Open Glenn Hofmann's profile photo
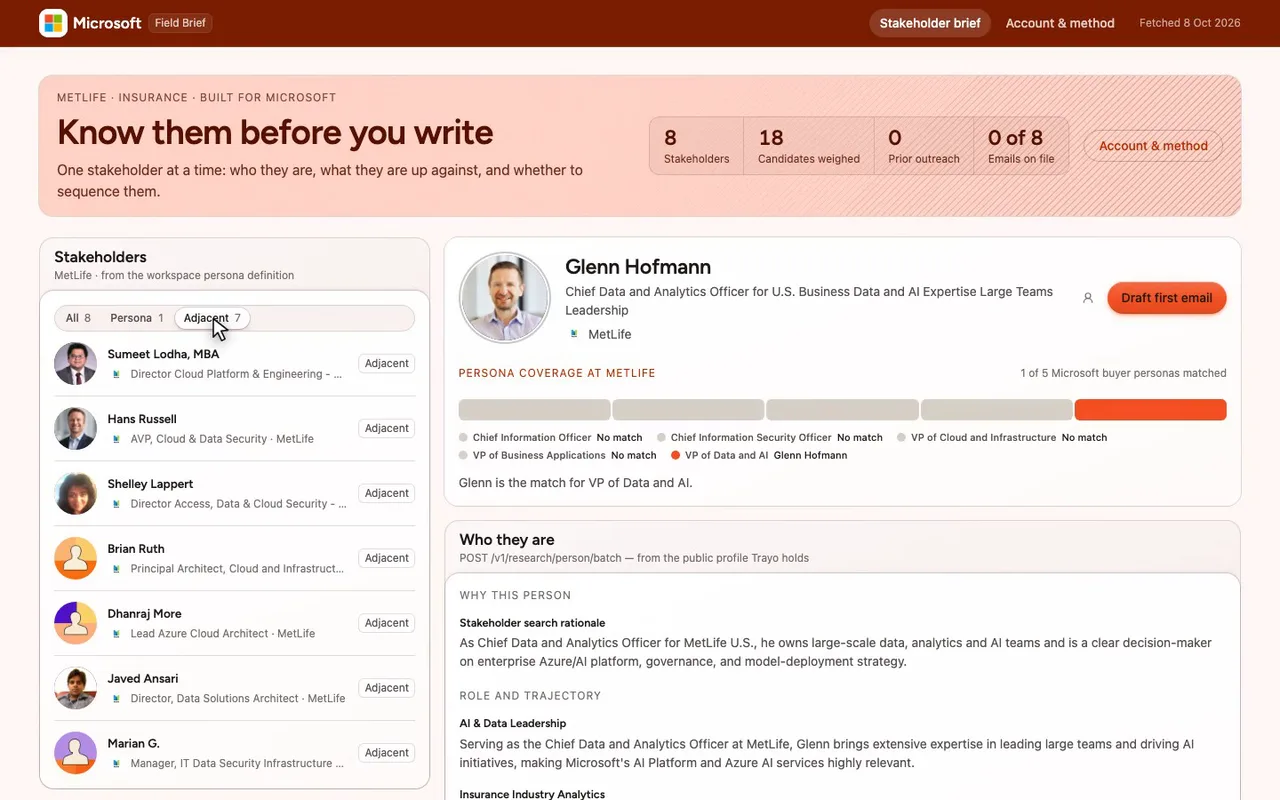Viewport: 1280px width, 800px height. click(x=505, y=298)
